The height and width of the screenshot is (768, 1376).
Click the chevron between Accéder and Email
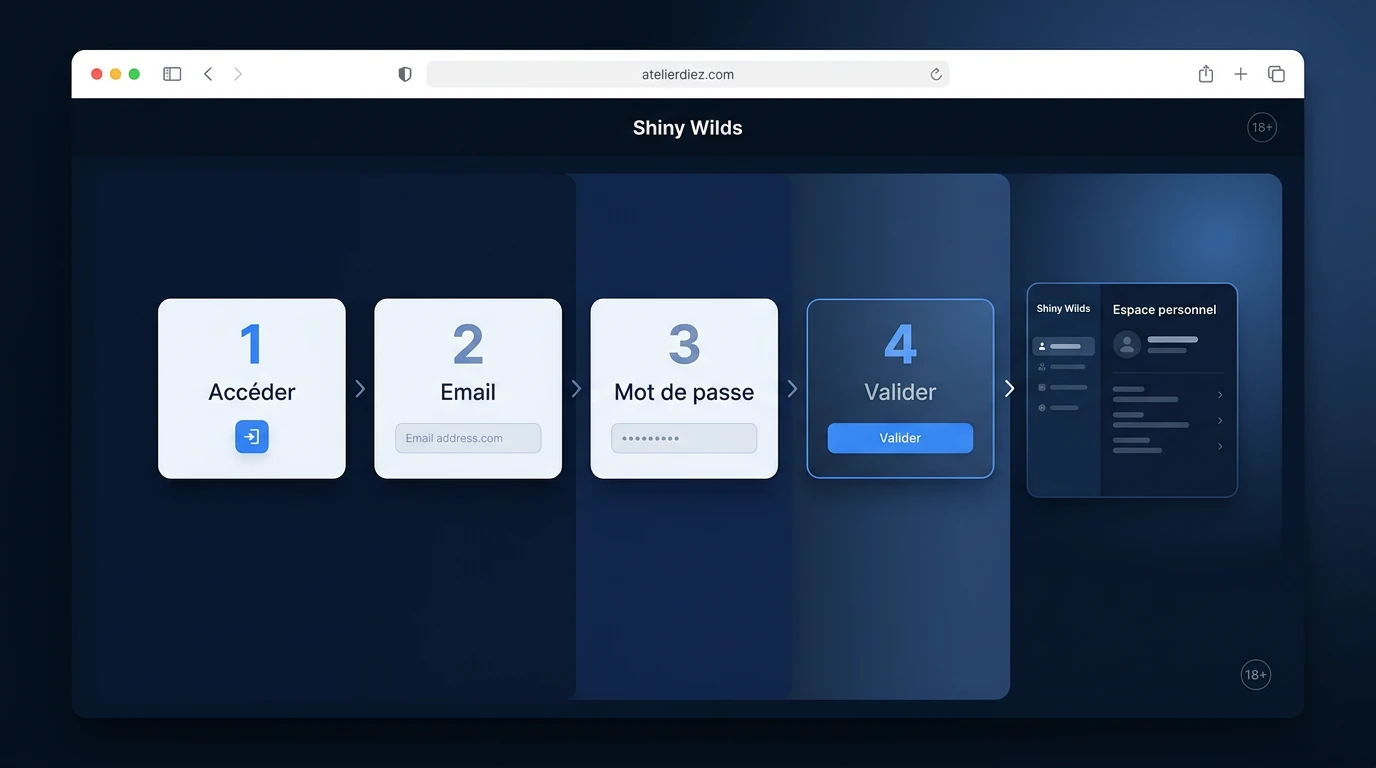[x=360, y=388]
